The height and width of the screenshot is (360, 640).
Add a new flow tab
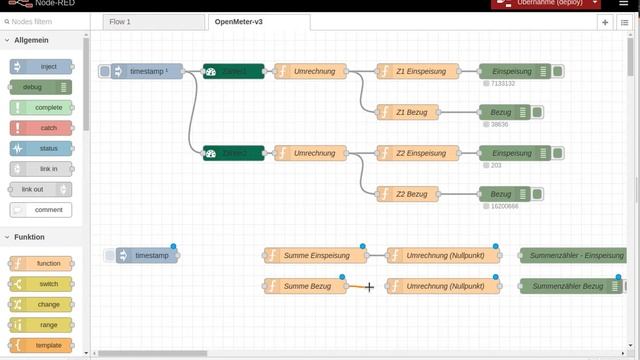coord(605,22)
